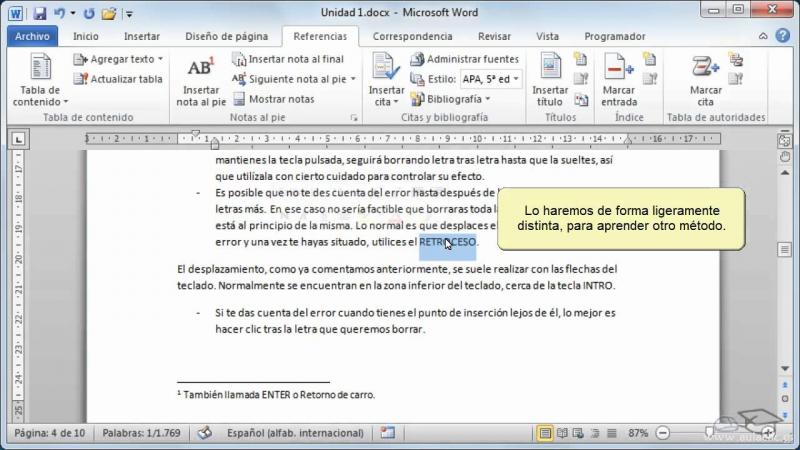Screen dimensions: 800x450
Task: Click Español (alfab. internacional) language indicator
Action: [x=295, y=433]
